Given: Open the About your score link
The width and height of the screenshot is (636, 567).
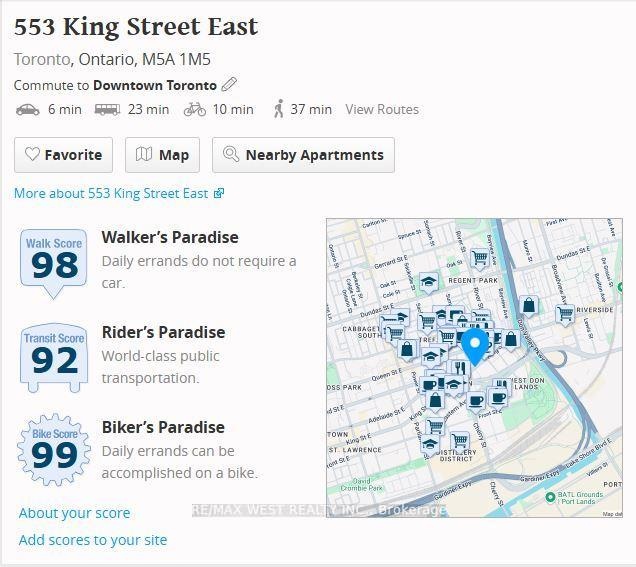Looking at the screenshot, I should 74,513.
